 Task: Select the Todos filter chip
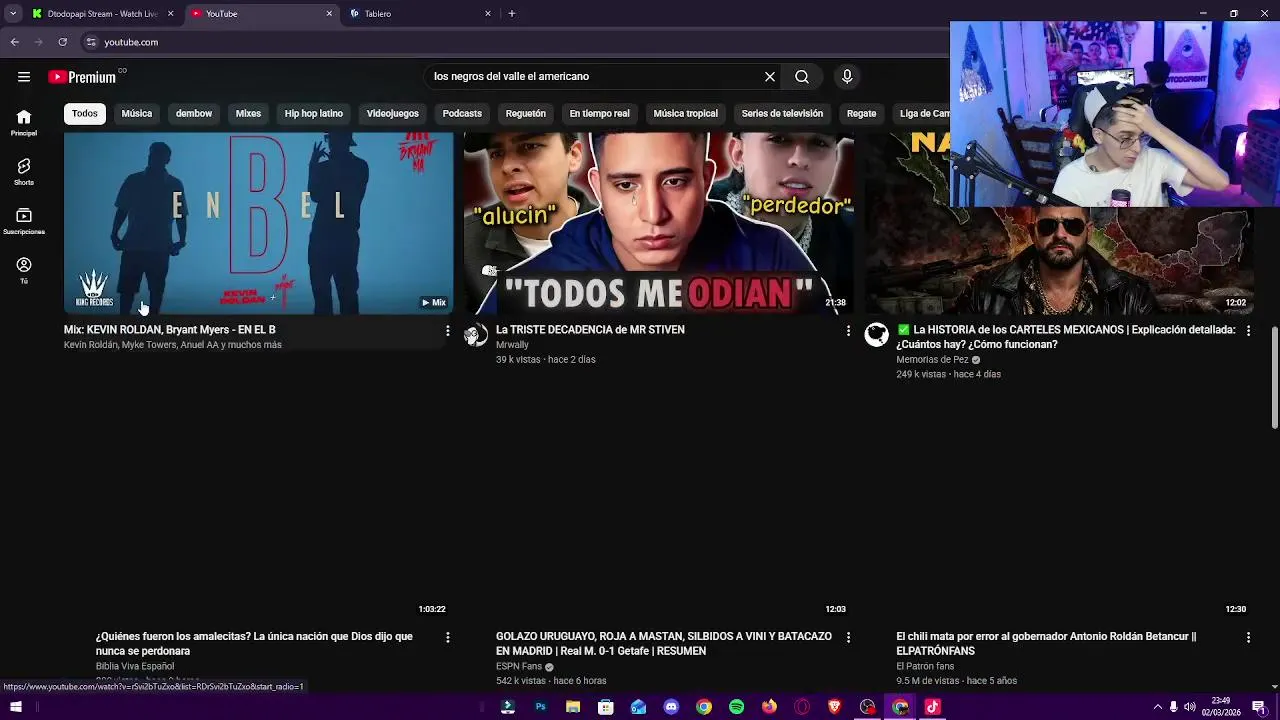coord(85,114)
